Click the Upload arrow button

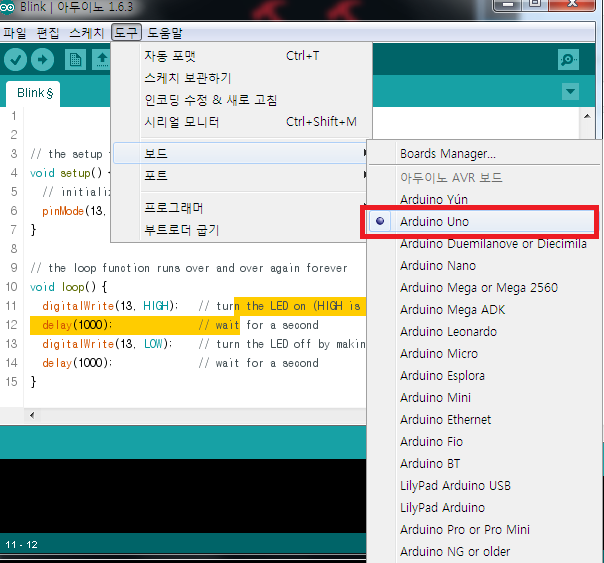42,60
